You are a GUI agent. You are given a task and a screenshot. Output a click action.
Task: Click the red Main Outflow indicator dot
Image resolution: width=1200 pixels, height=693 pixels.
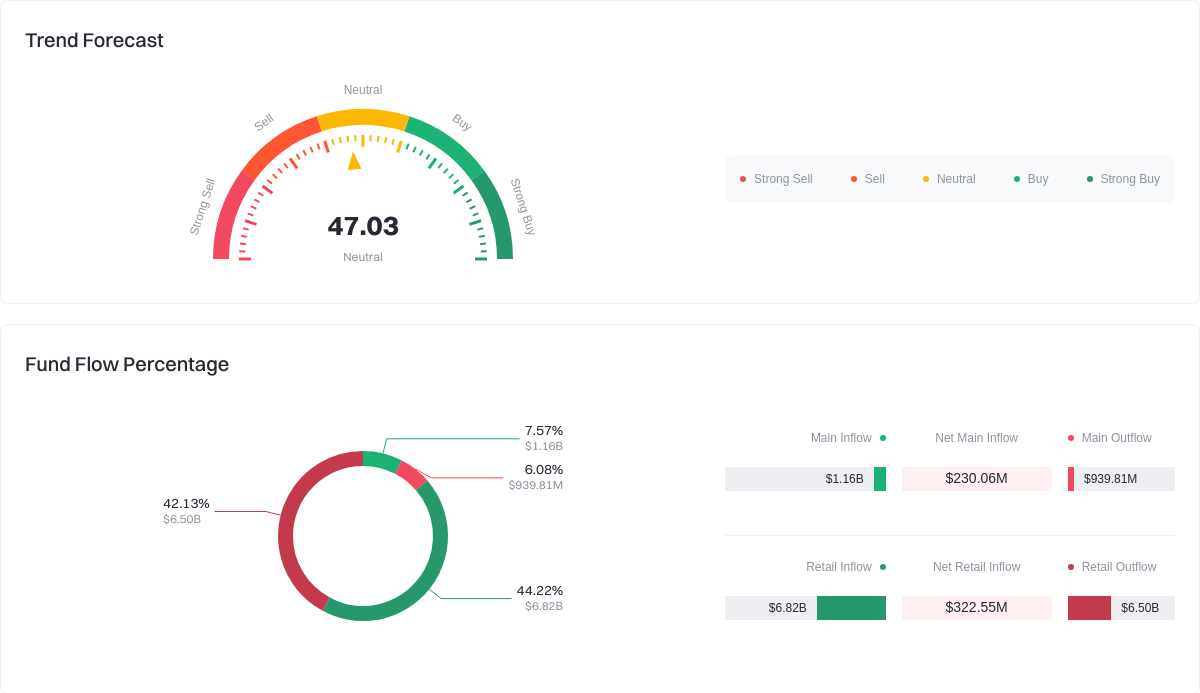pos(1073,438)
